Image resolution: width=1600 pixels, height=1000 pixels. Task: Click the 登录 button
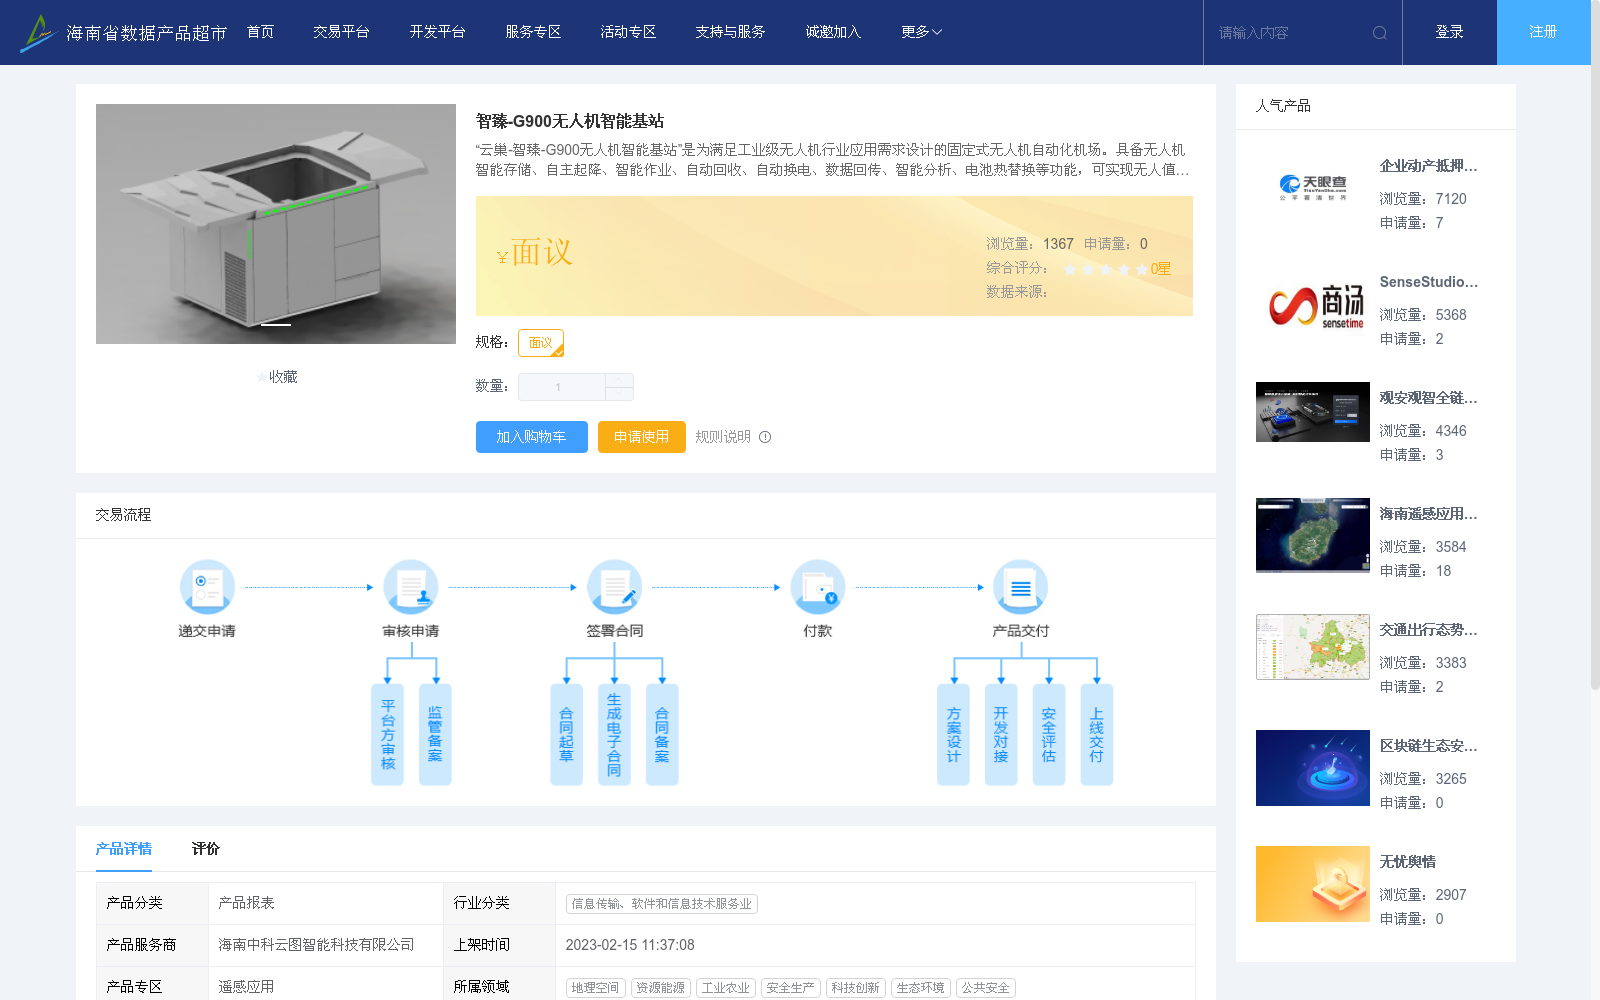tap(1449, 32)
